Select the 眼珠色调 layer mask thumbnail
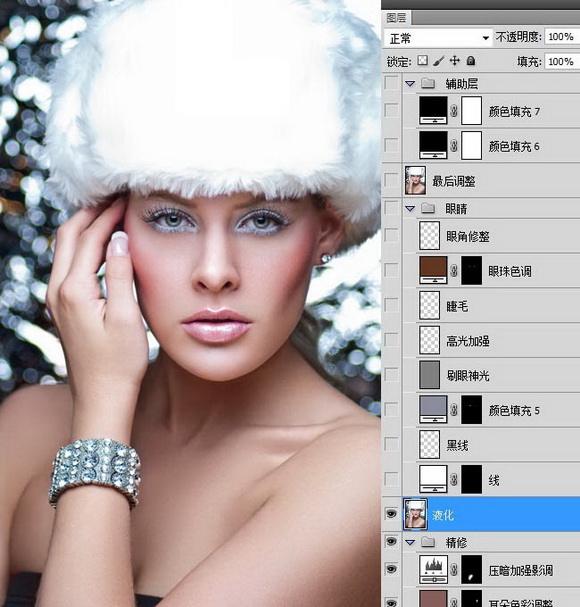Viewport: 580px width, 607px height. coord(472,270)
